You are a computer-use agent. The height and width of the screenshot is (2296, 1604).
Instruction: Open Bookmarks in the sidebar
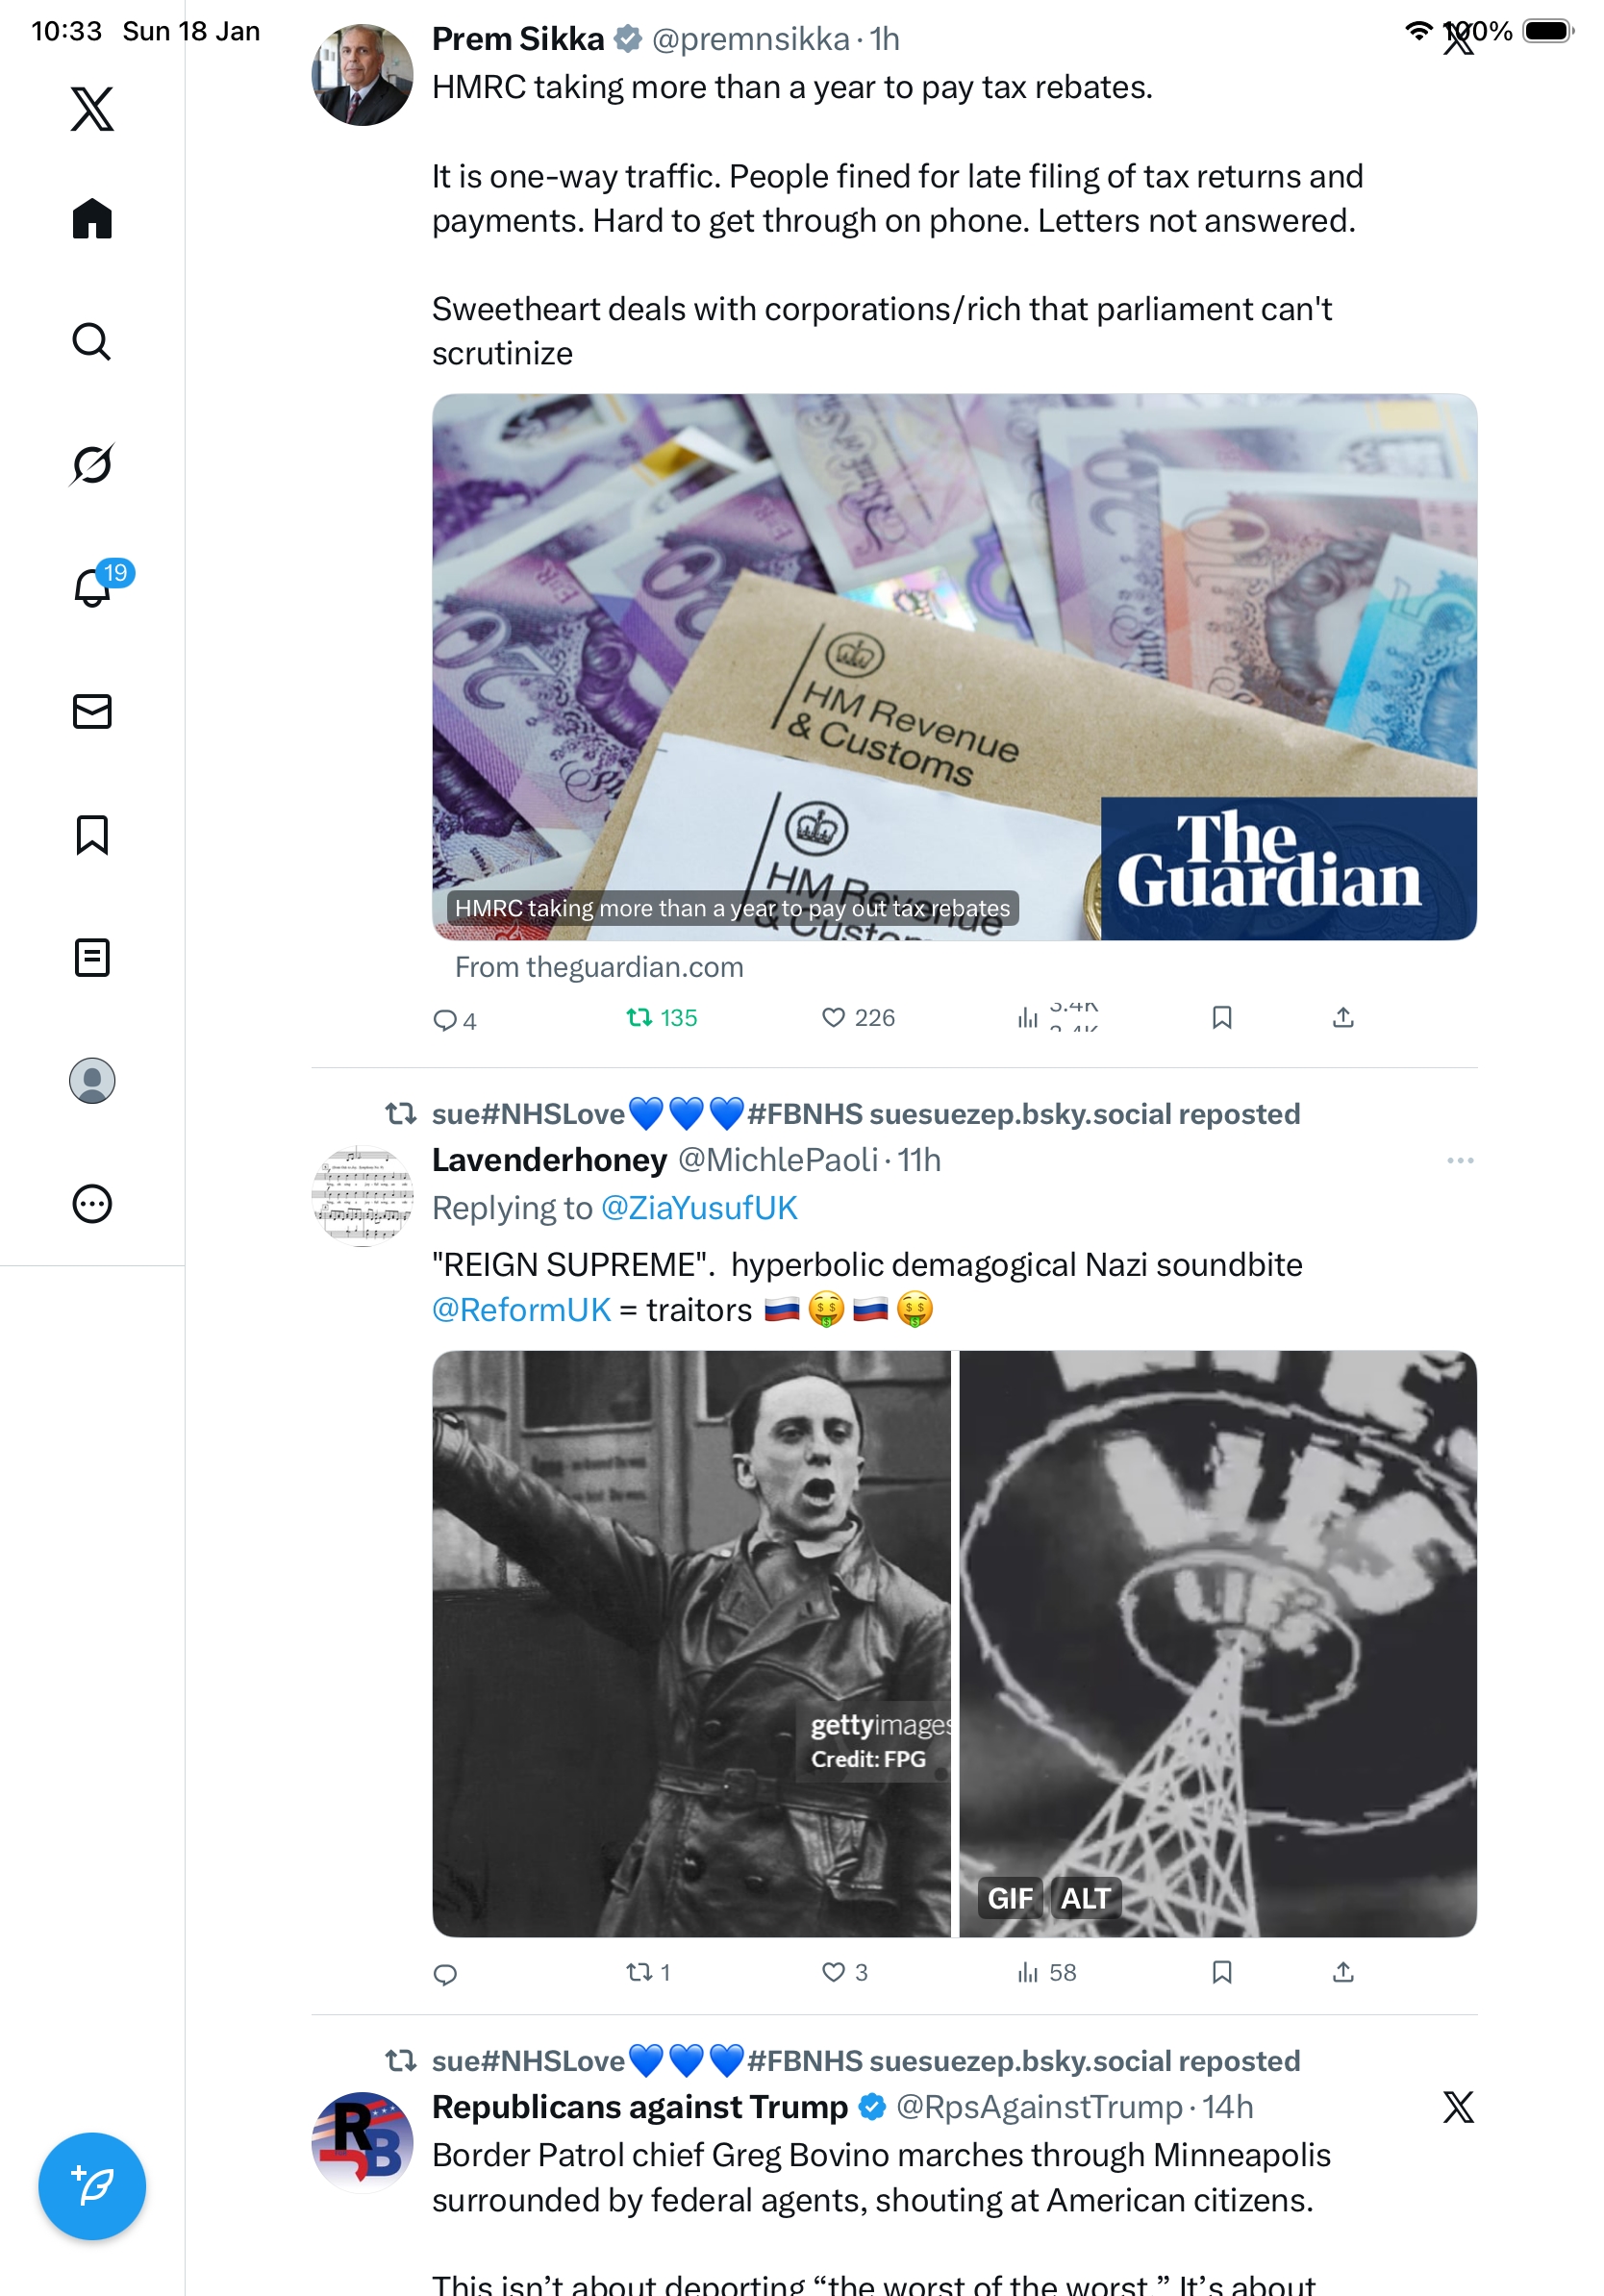coord(92,834)
